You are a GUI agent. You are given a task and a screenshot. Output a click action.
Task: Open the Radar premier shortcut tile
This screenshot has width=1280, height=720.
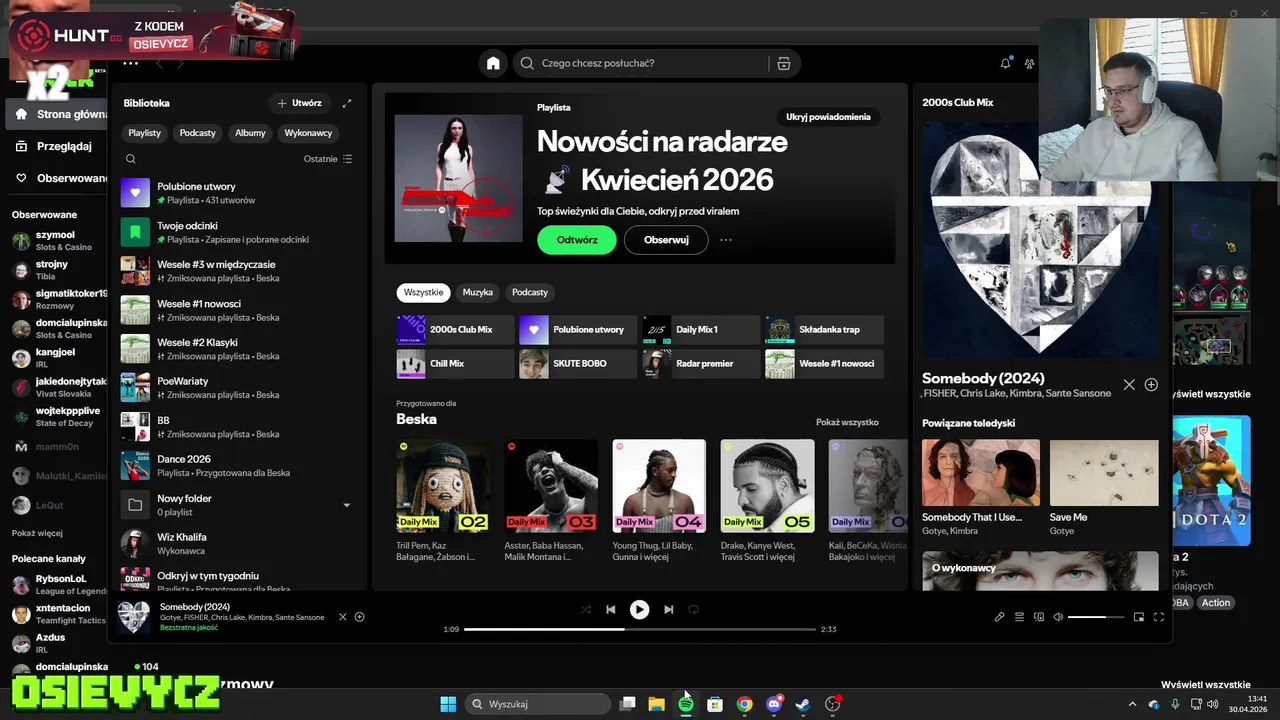pyautogui.click(x=701, y=363)
